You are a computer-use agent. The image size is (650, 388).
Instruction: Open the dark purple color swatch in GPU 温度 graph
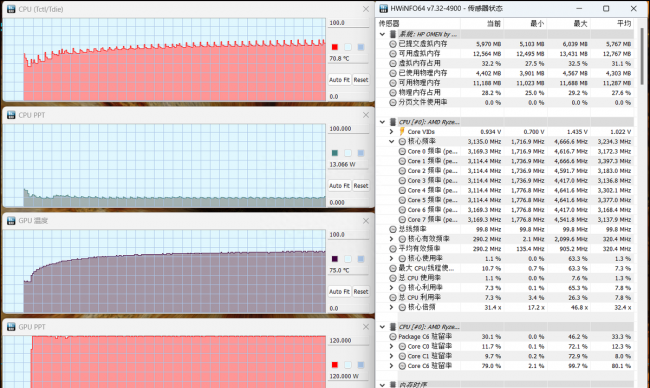click(x=335, y=259)
